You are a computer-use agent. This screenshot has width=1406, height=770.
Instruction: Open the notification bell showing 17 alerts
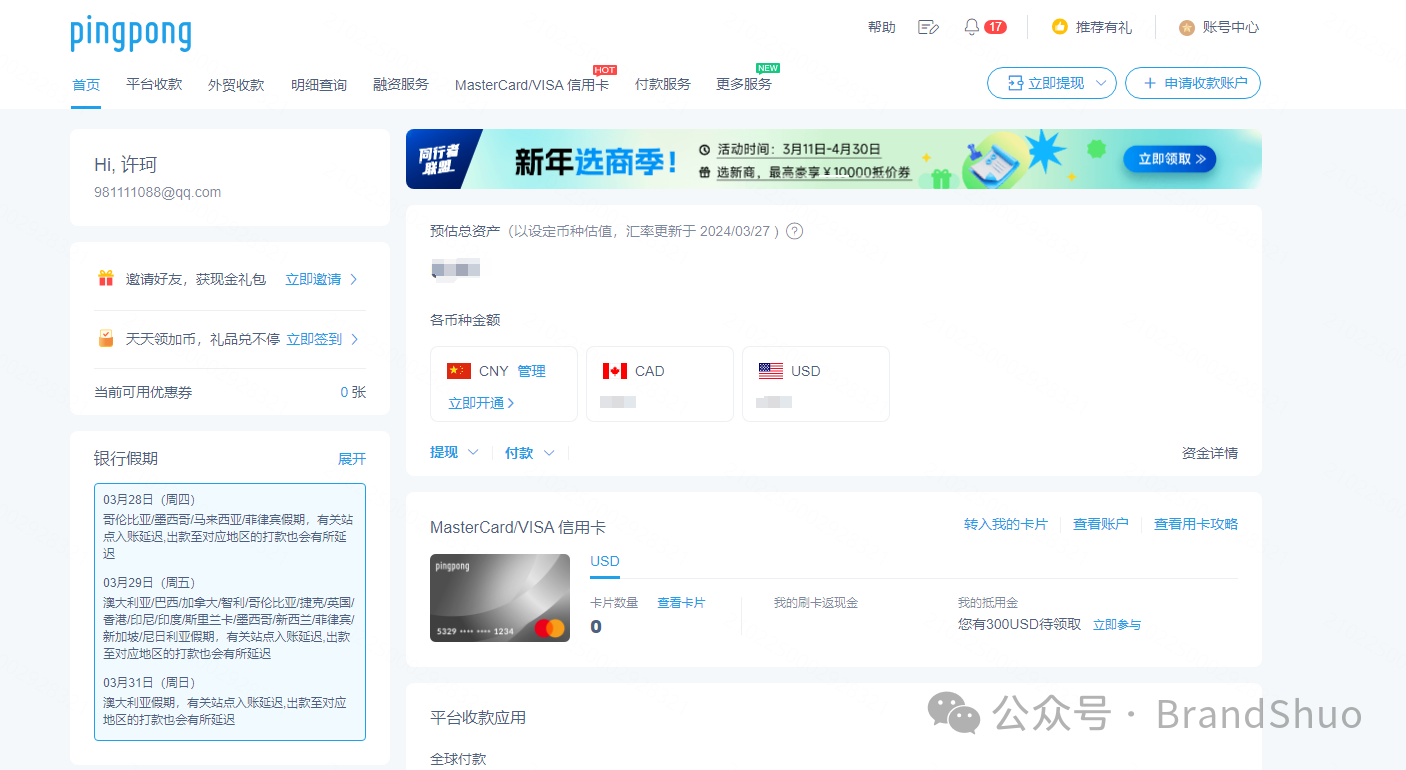point(971,27)
